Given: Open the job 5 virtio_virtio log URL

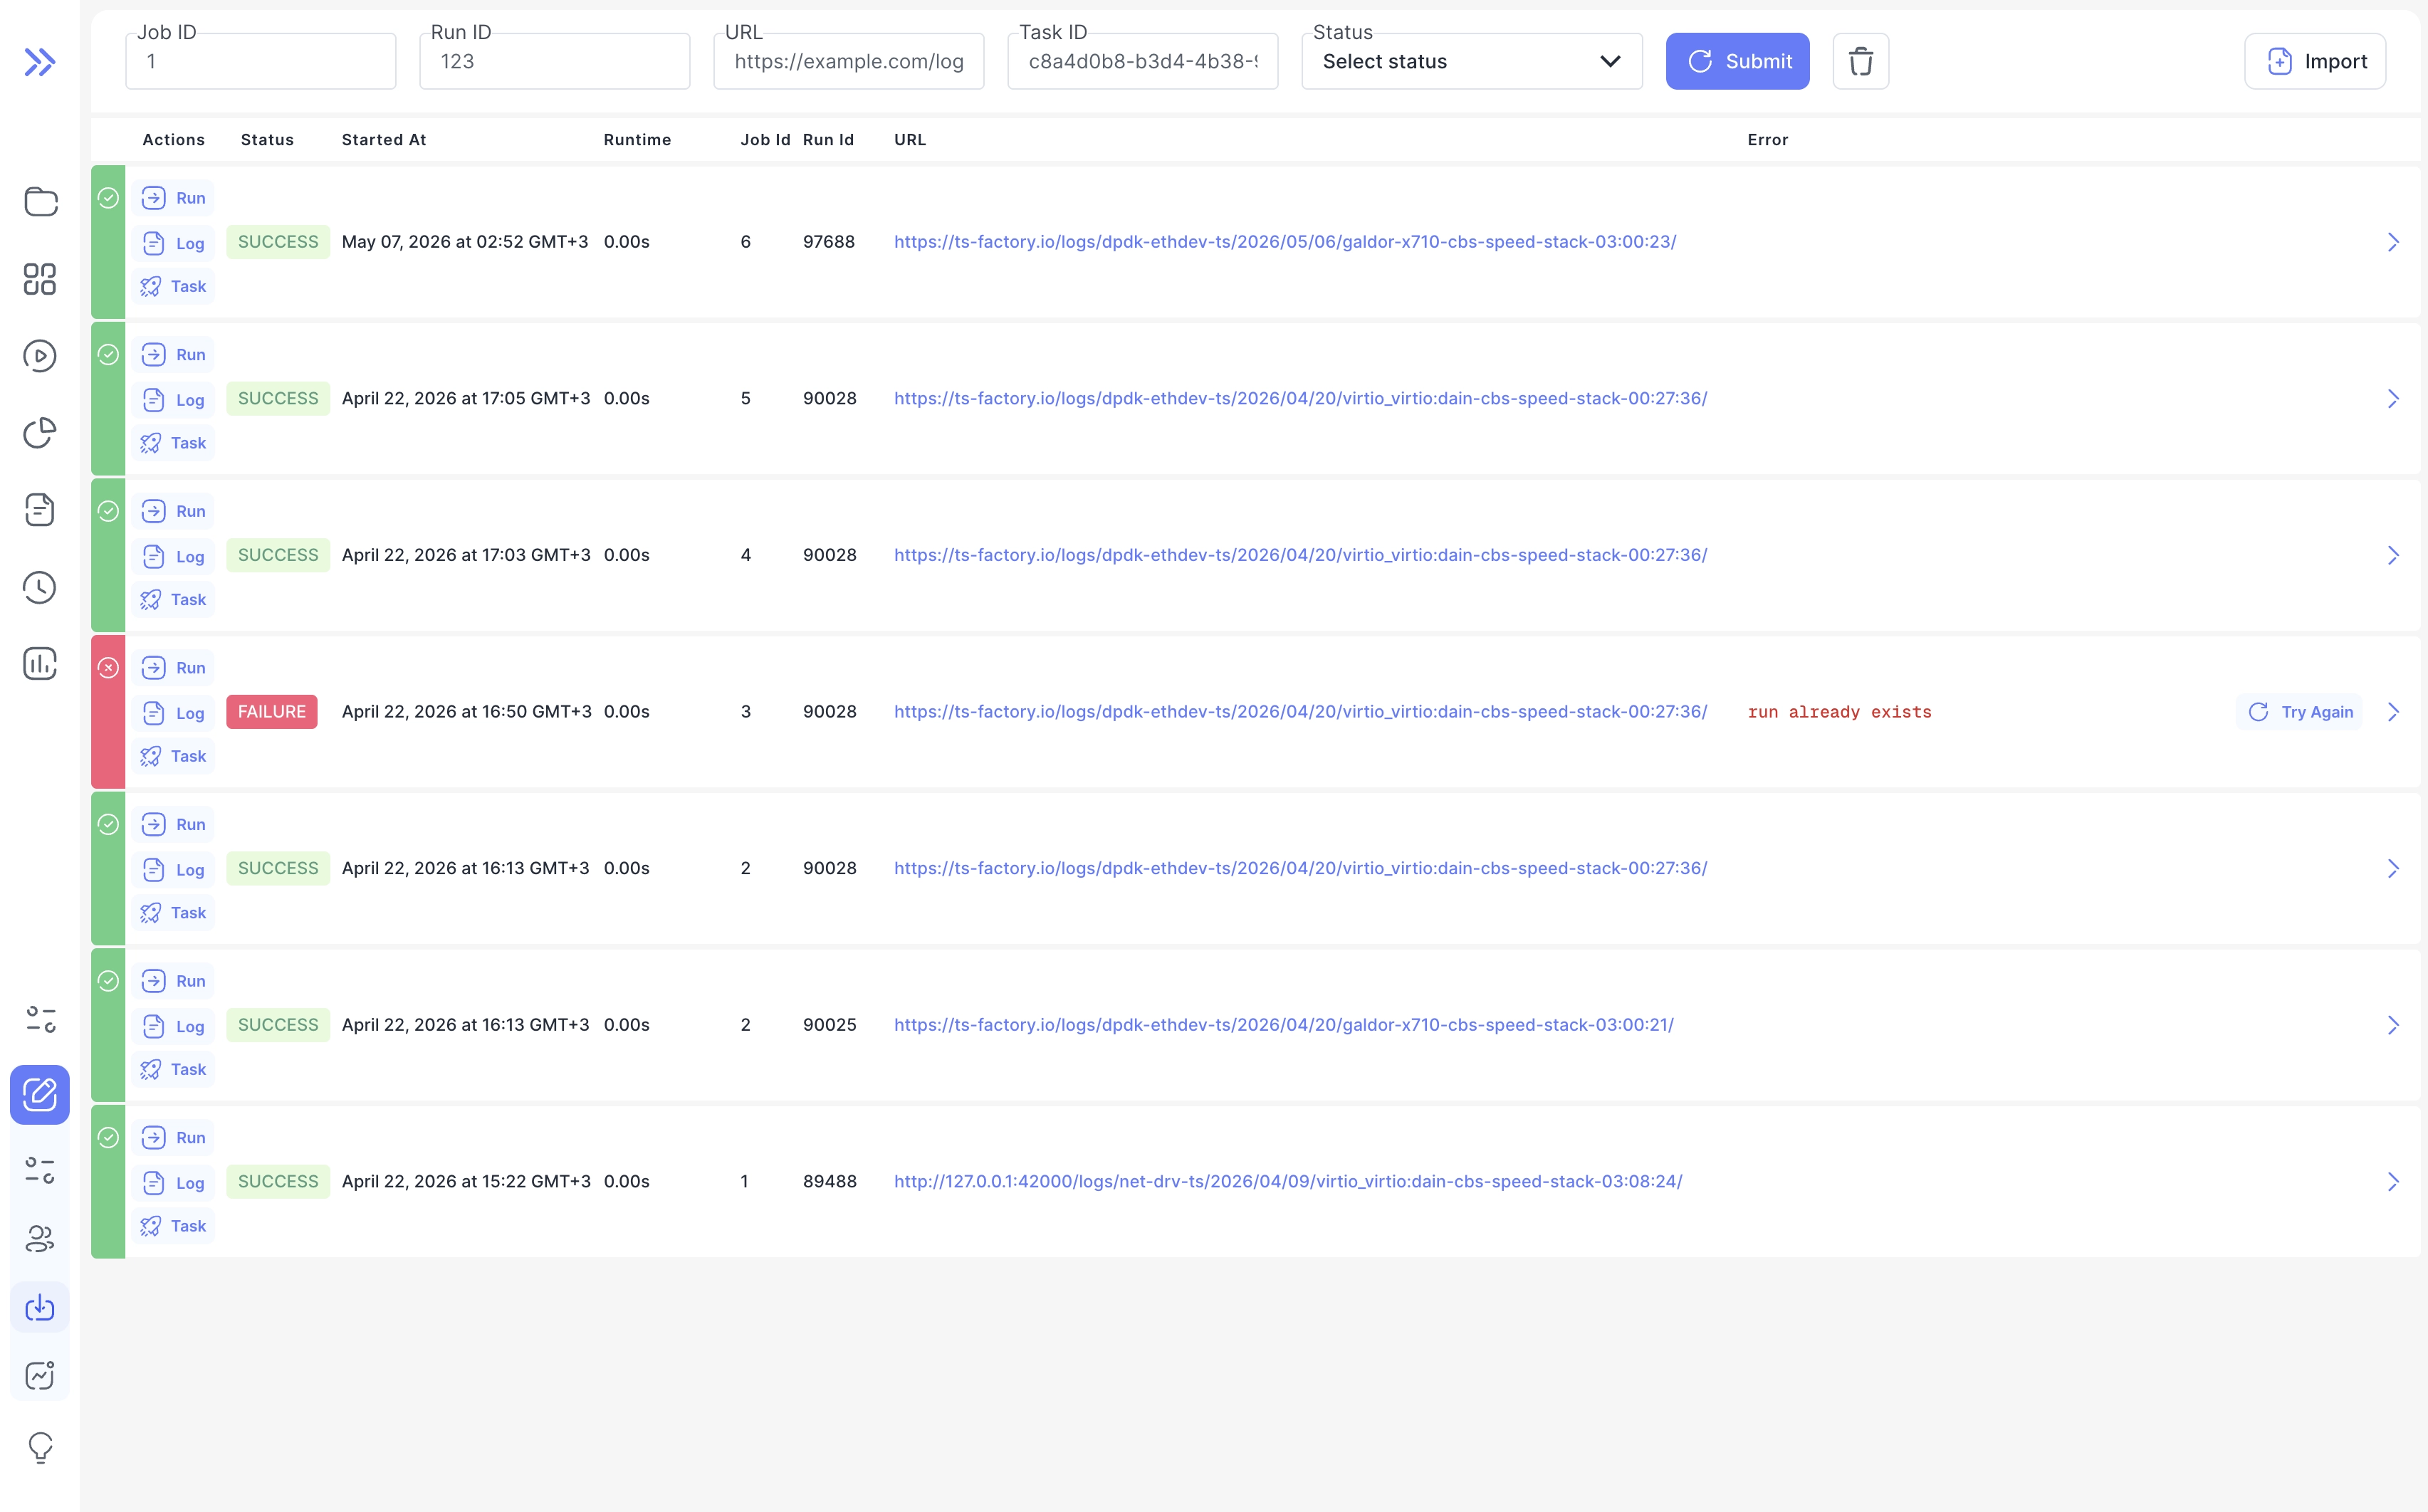Looking at the screenshot, I should tap(1300, 398).
